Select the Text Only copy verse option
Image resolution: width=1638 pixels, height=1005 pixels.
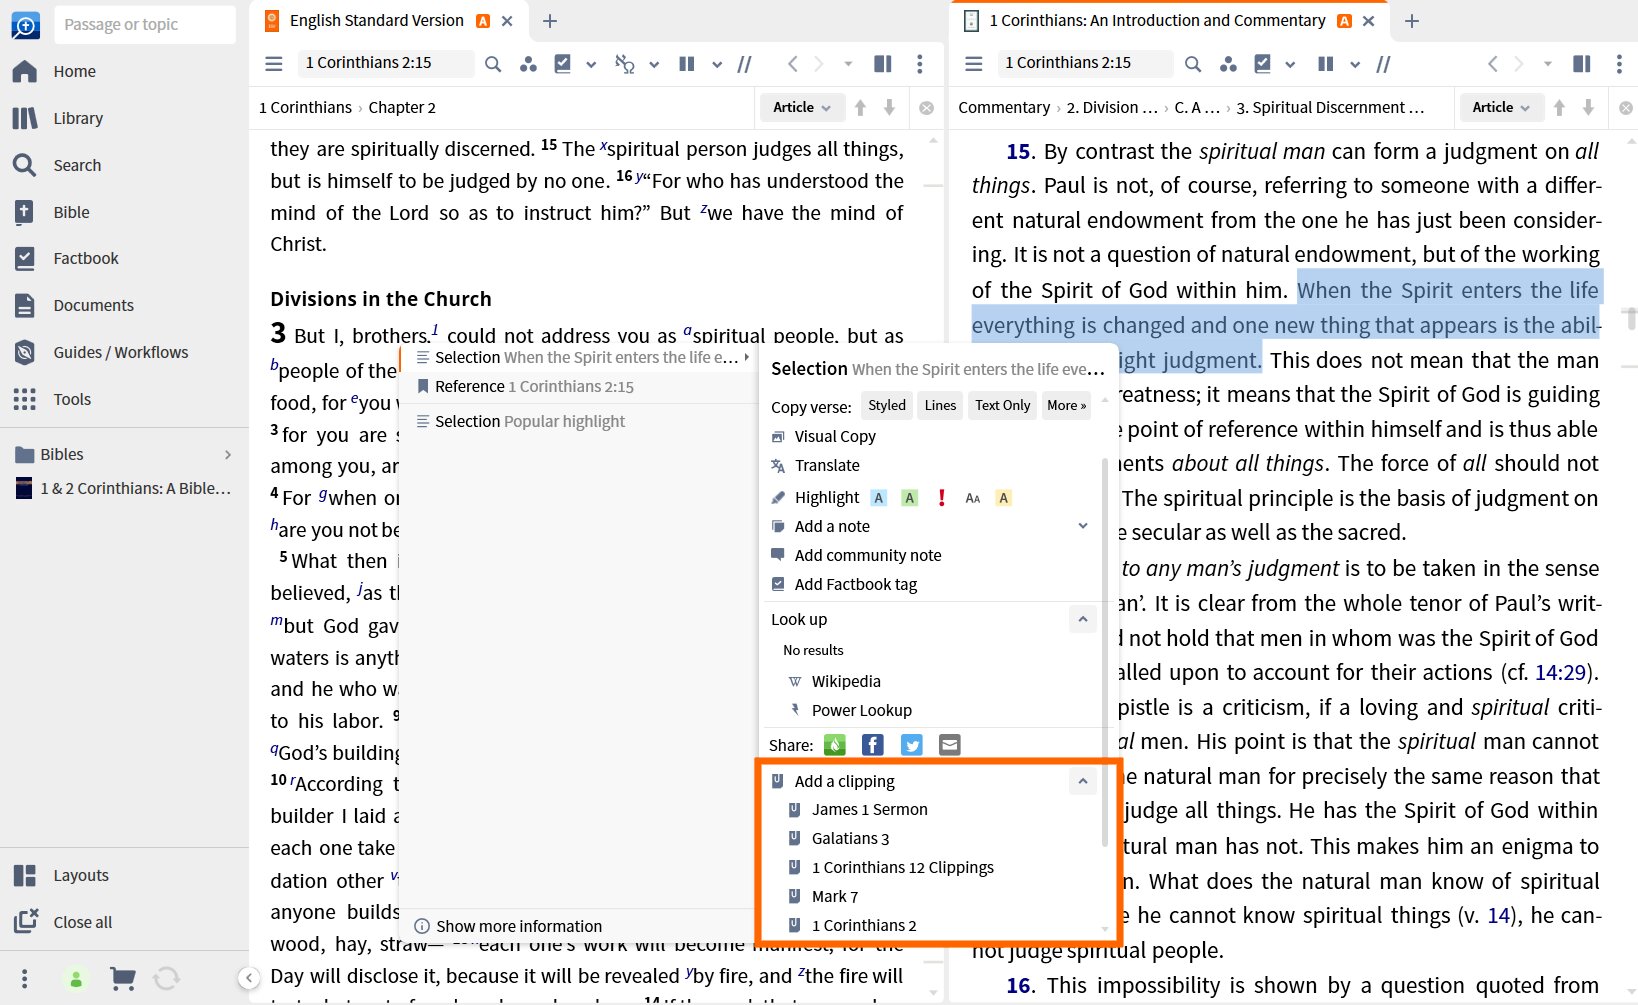tap(1002, 405)
